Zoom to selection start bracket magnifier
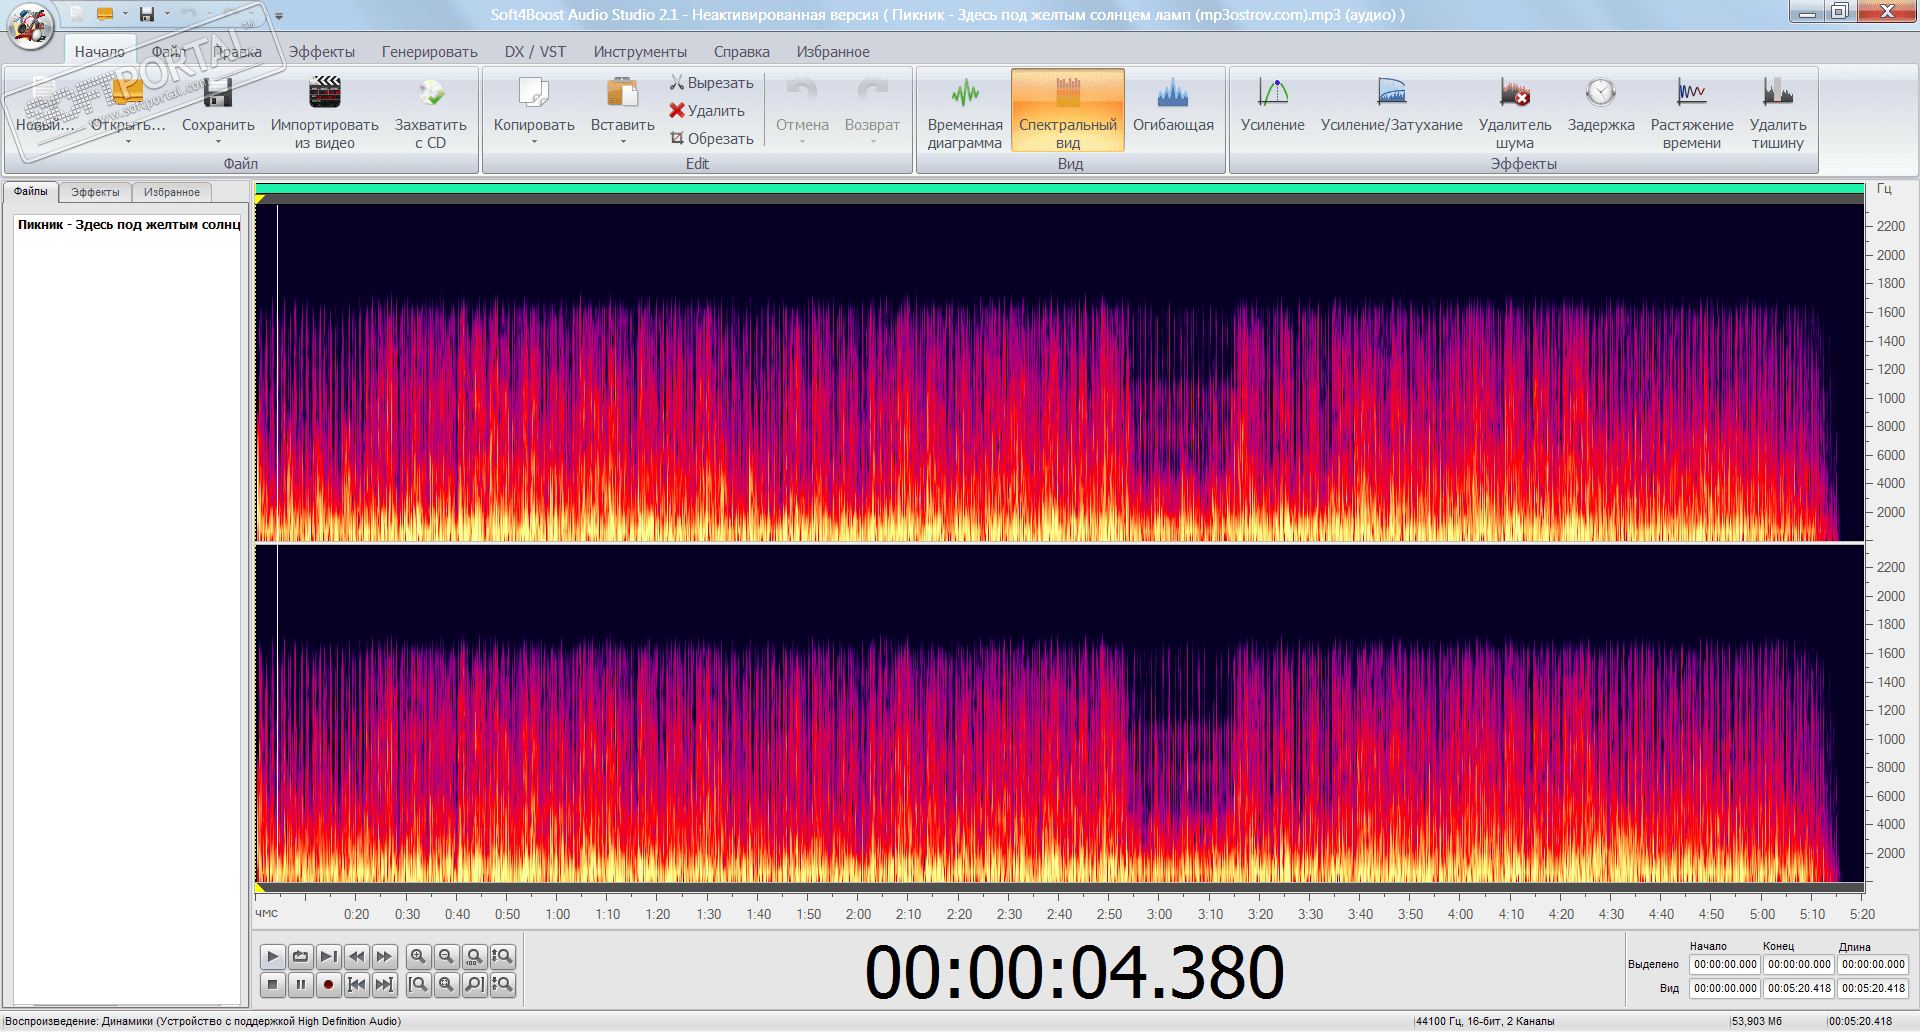 coord(419,985)
